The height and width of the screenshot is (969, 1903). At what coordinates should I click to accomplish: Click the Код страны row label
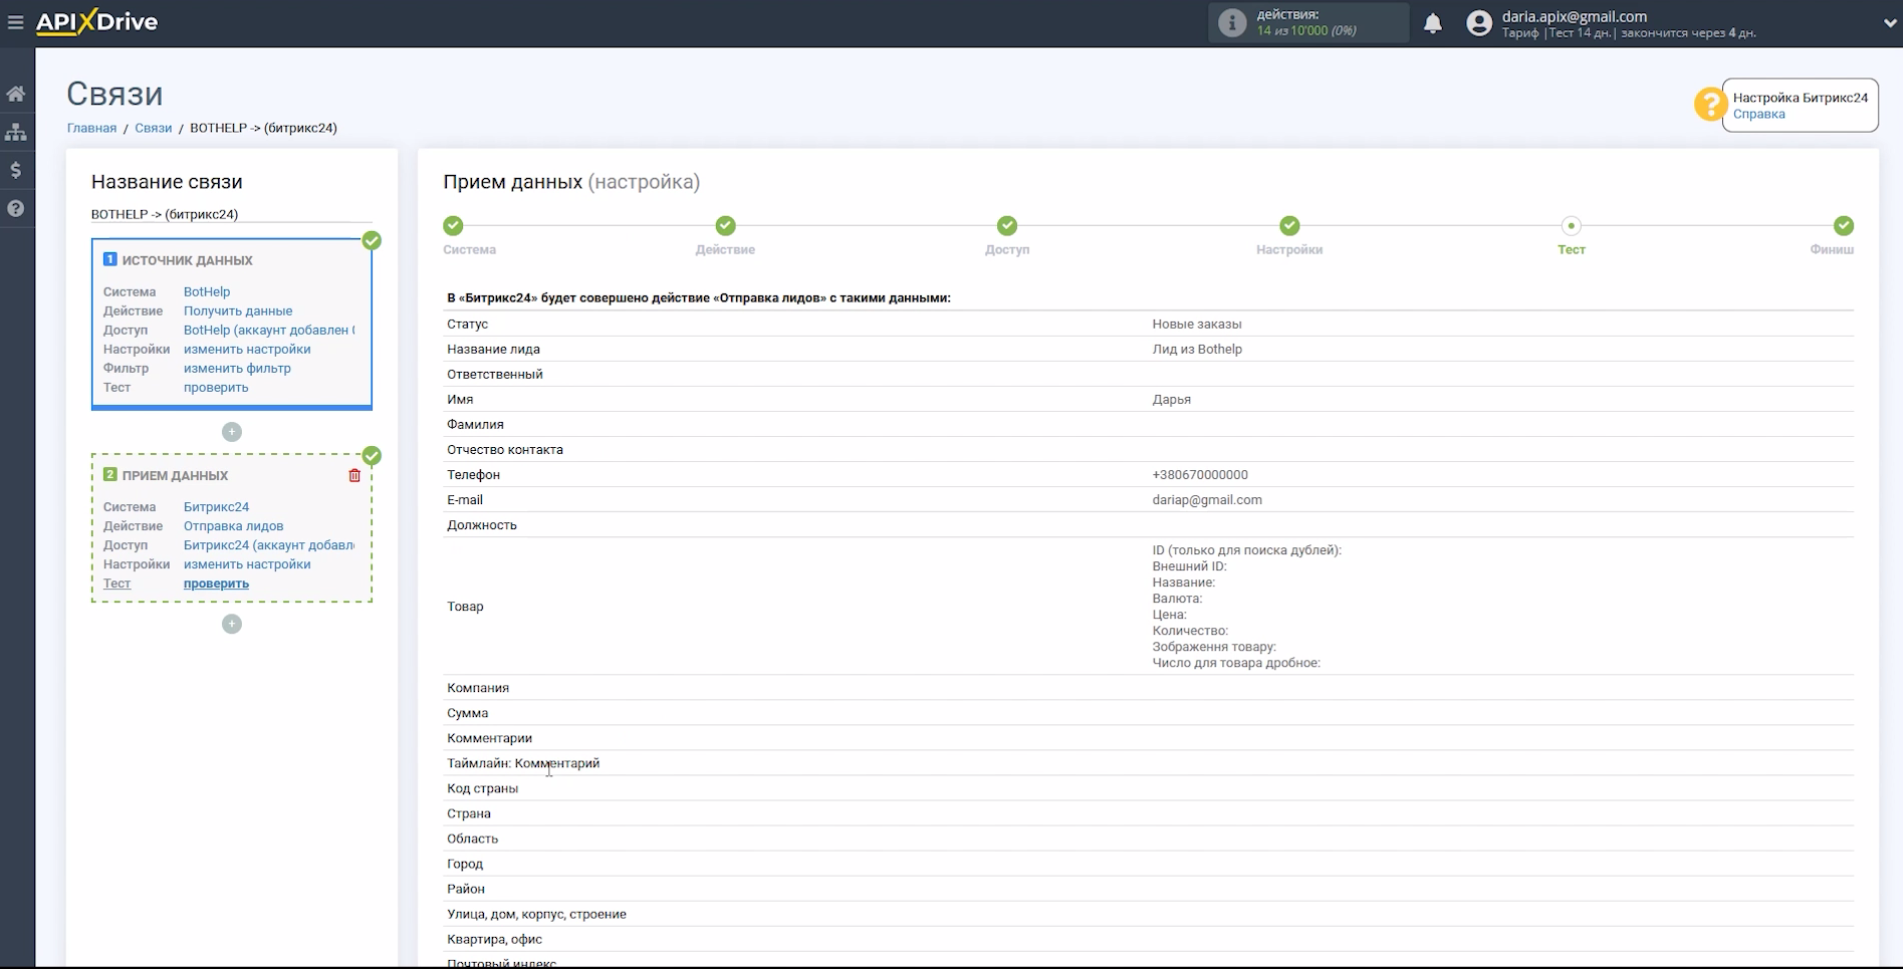click(x=482, y=788)
